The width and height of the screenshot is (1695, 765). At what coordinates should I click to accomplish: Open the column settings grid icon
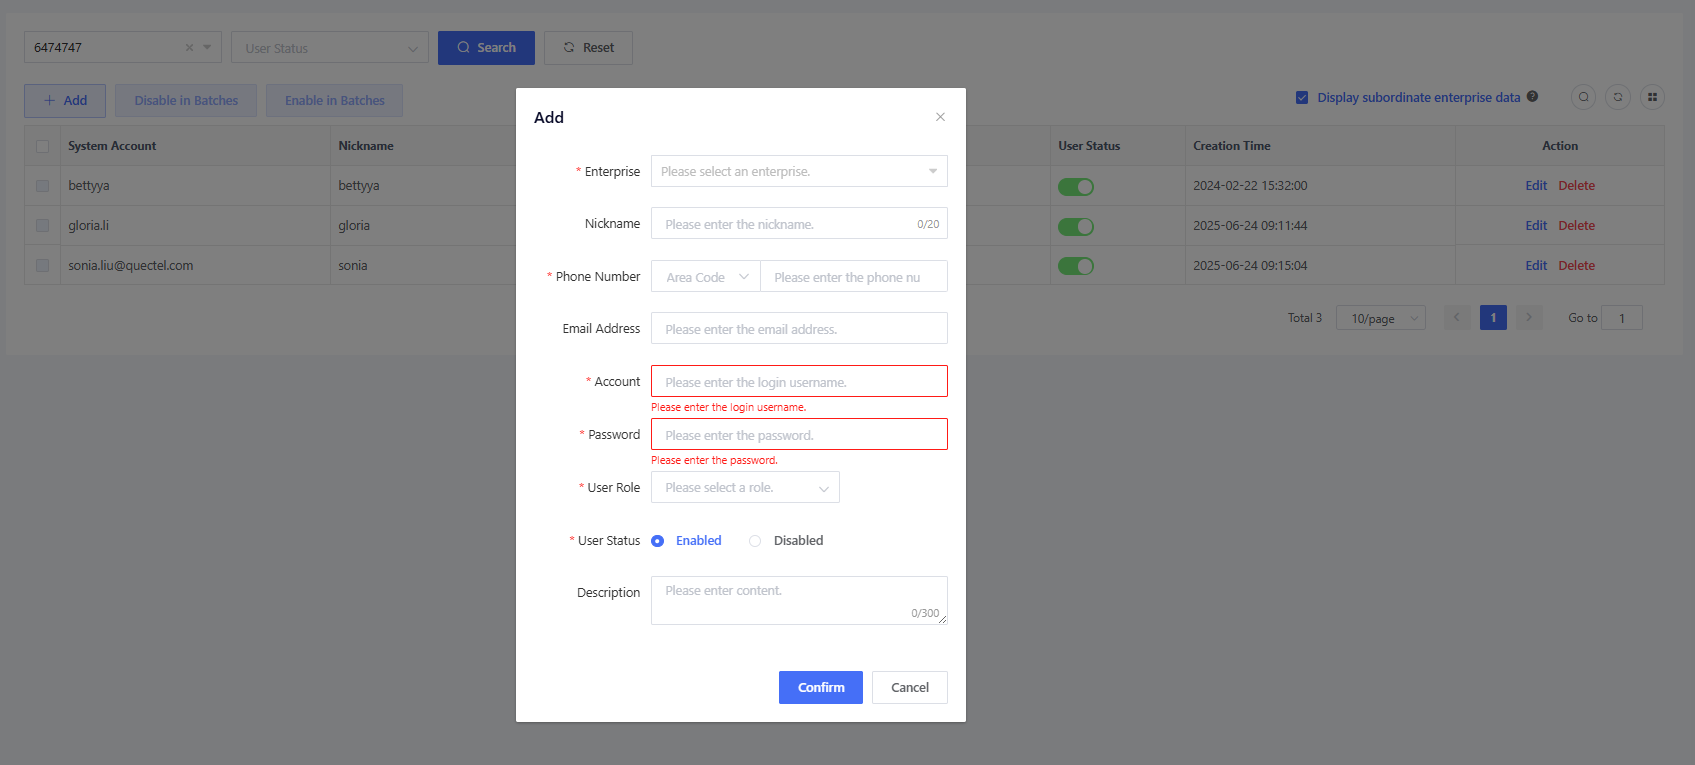(1652, 97)
